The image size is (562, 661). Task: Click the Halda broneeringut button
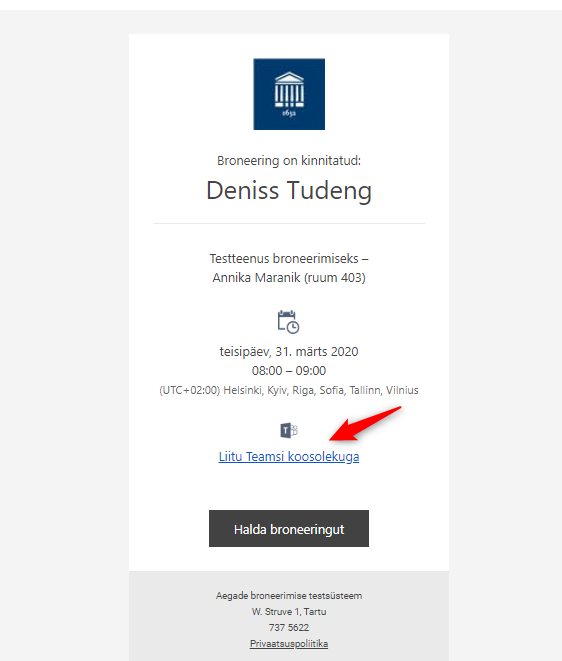coord(289,529)
